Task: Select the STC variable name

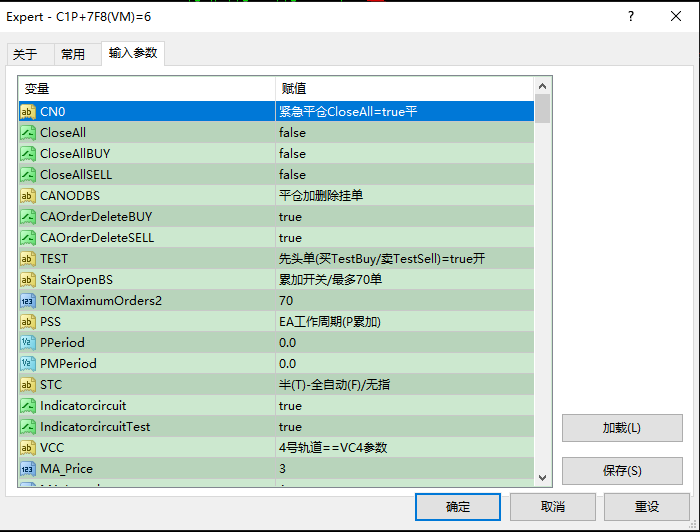Action: click(x=51, y=384)
